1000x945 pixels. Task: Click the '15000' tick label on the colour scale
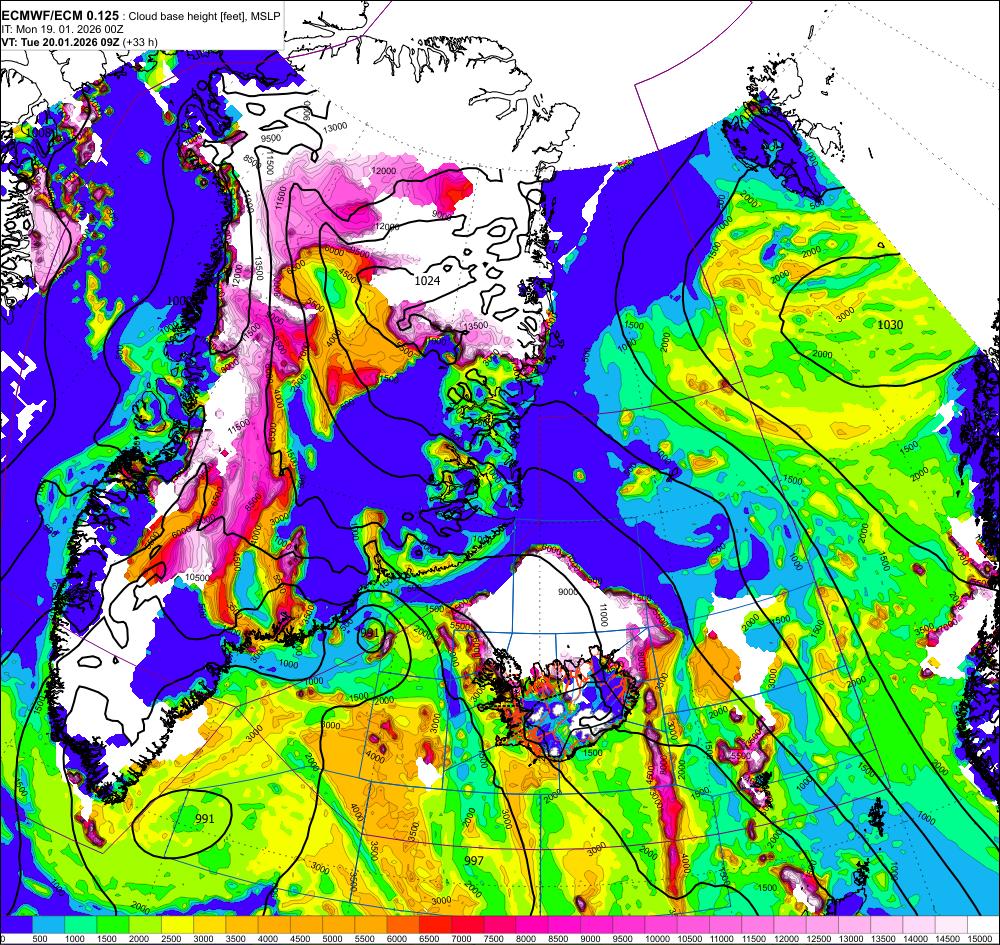tap(980, 939)
